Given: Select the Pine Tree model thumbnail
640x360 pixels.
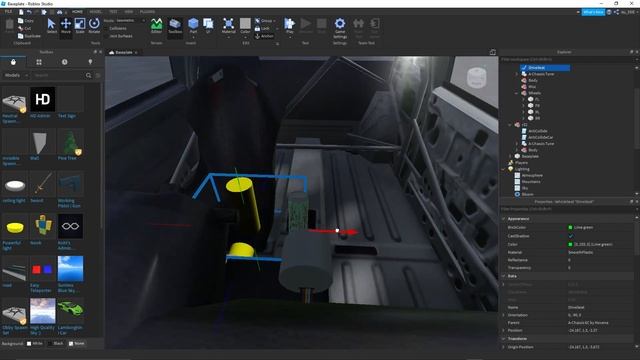Looking at the screenshot, I should (x=70, y=142).
